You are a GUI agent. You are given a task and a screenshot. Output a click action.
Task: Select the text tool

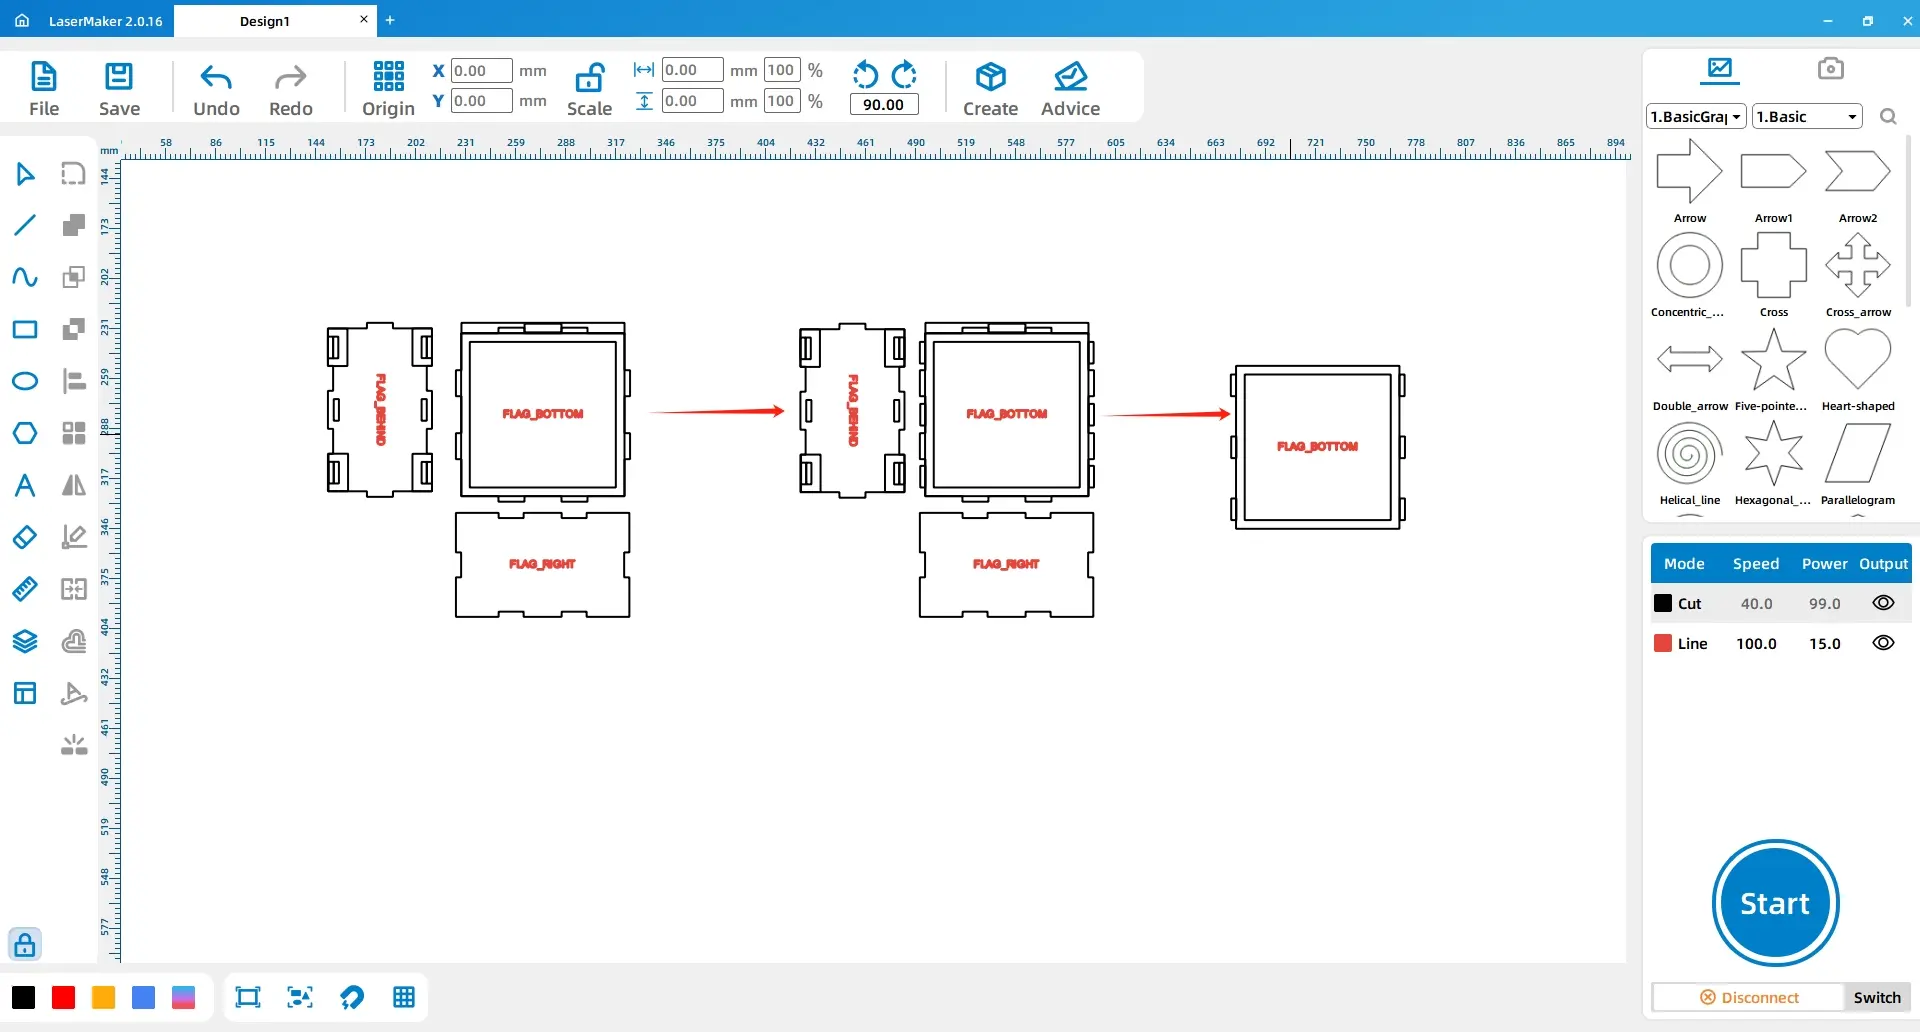tap(25, 485)
